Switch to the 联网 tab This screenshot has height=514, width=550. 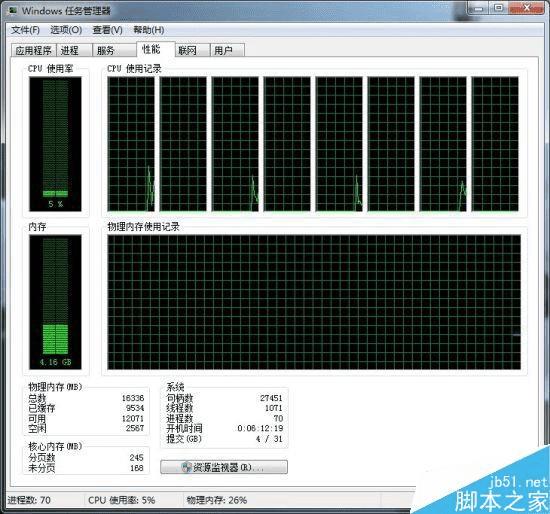tap(192, 51)
